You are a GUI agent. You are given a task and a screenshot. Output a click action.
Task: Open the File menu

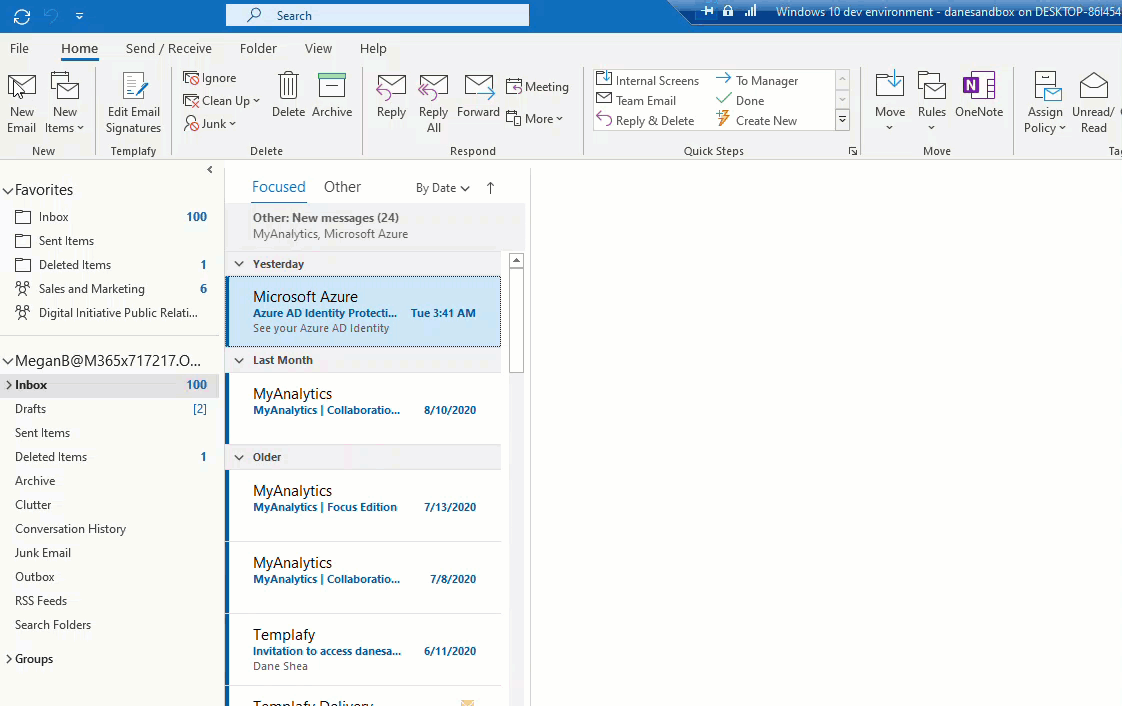click(19, 49)
